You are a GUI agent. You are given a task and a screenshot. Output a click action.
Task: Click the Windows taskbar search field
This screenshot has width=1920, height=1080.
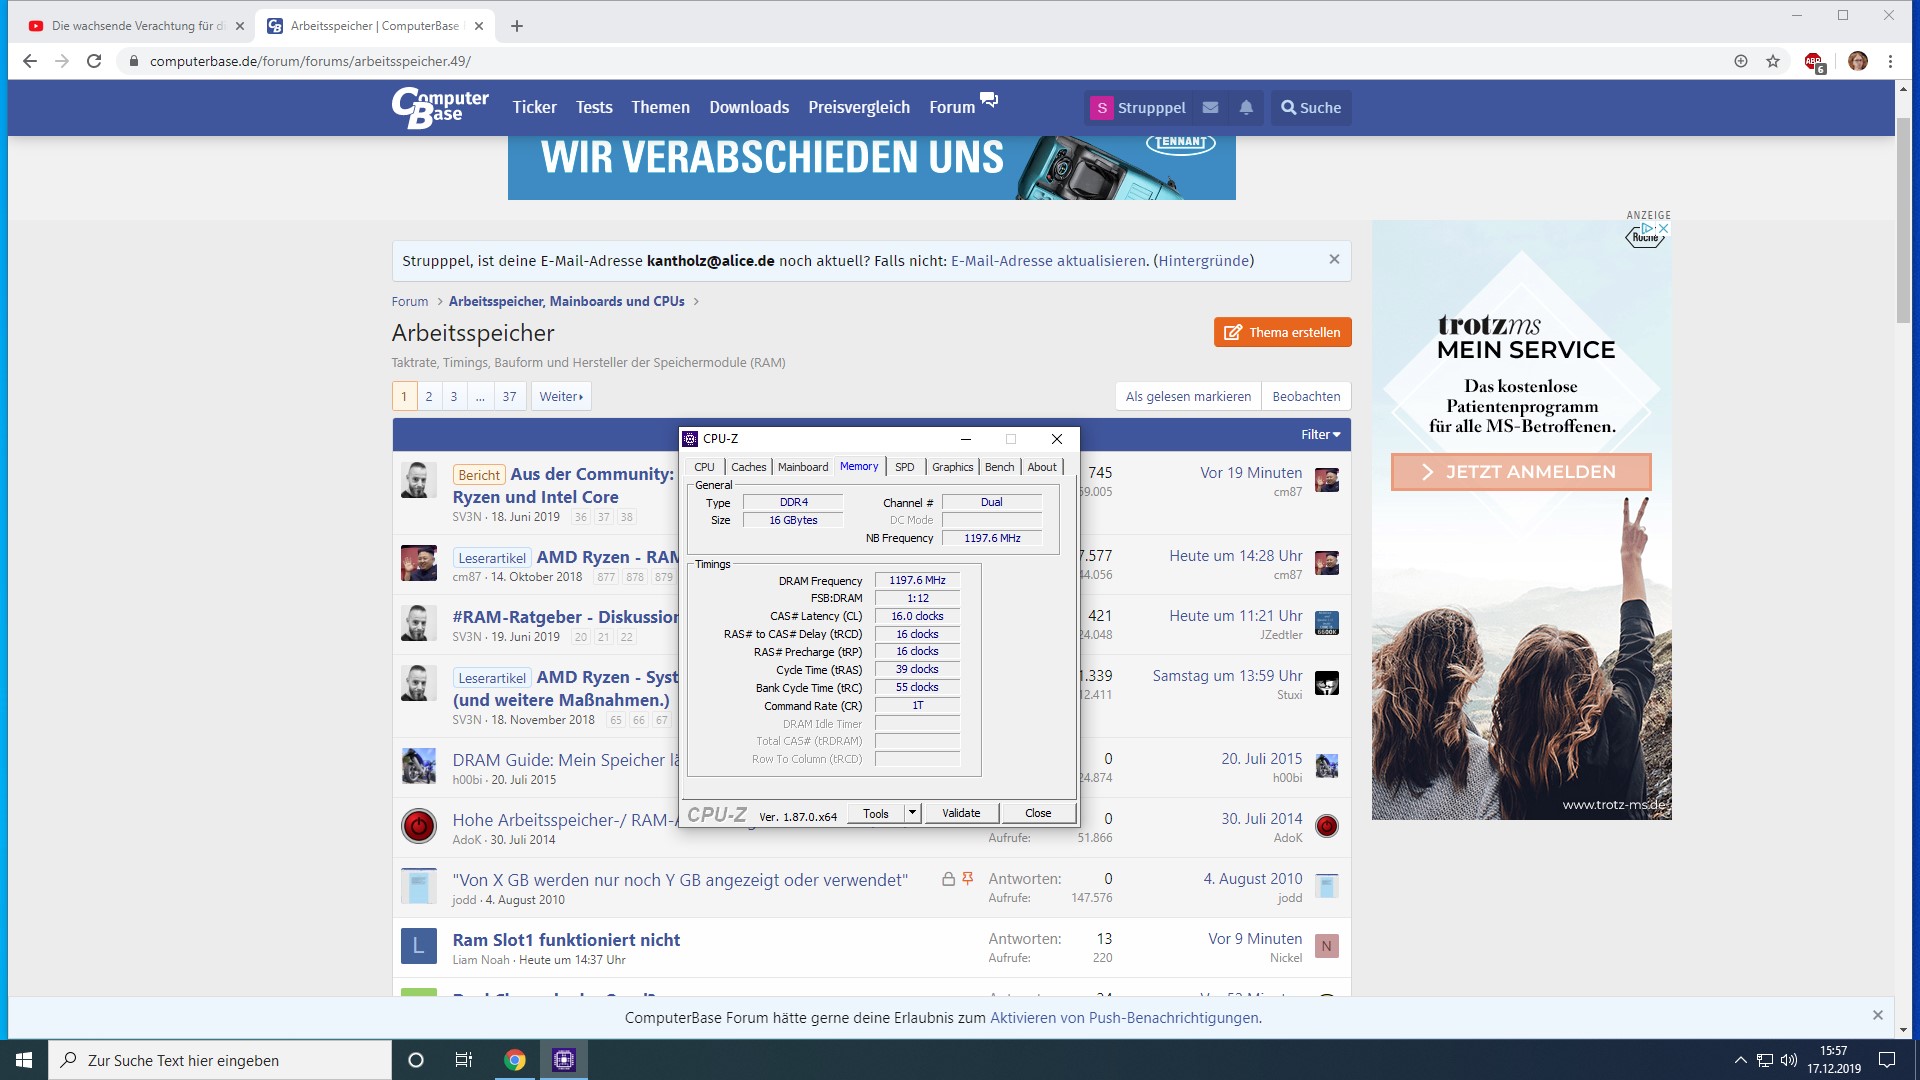(220, 1060)
